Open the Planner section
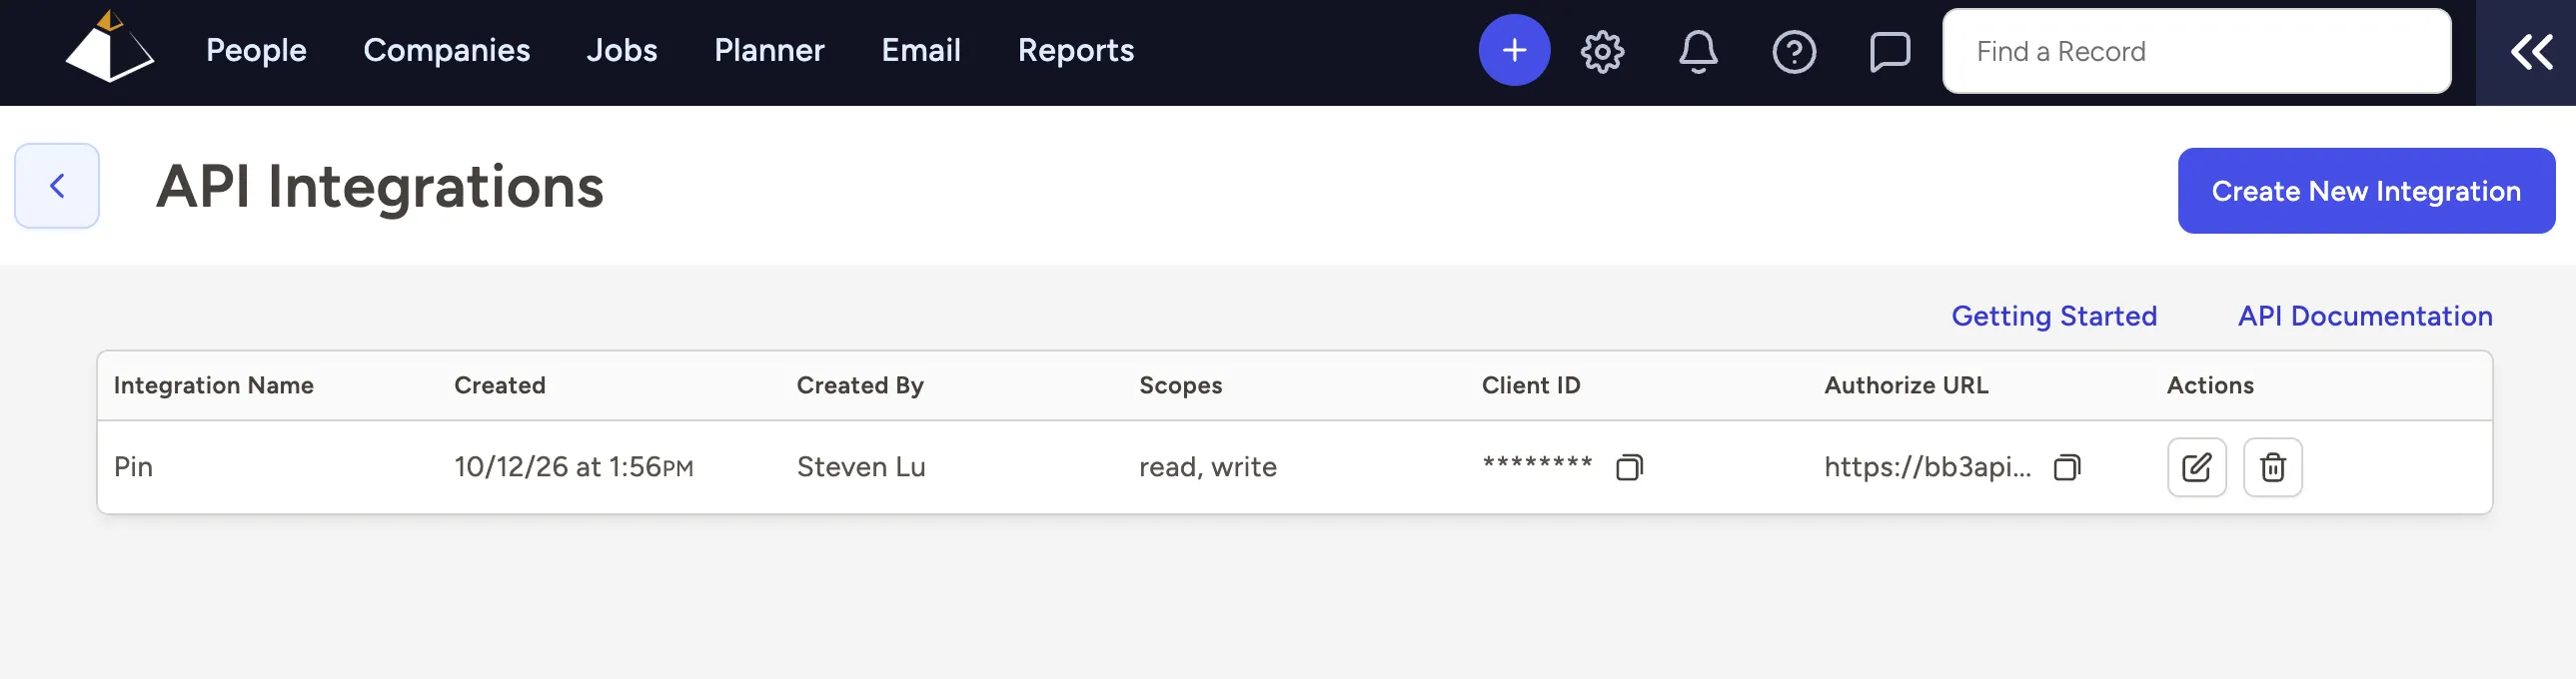Screen dimensions: 2576x679 769,50
